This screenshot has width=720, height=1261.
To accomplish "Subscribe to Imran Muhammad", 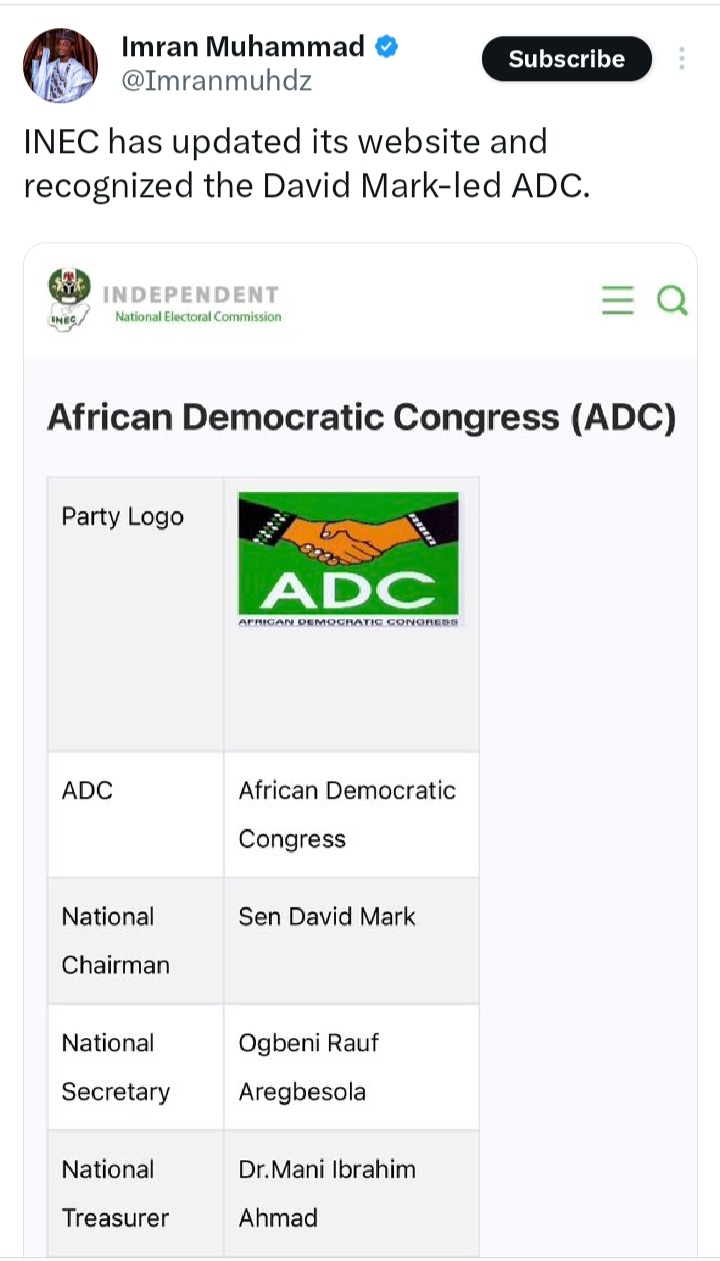I will (567, 59).
